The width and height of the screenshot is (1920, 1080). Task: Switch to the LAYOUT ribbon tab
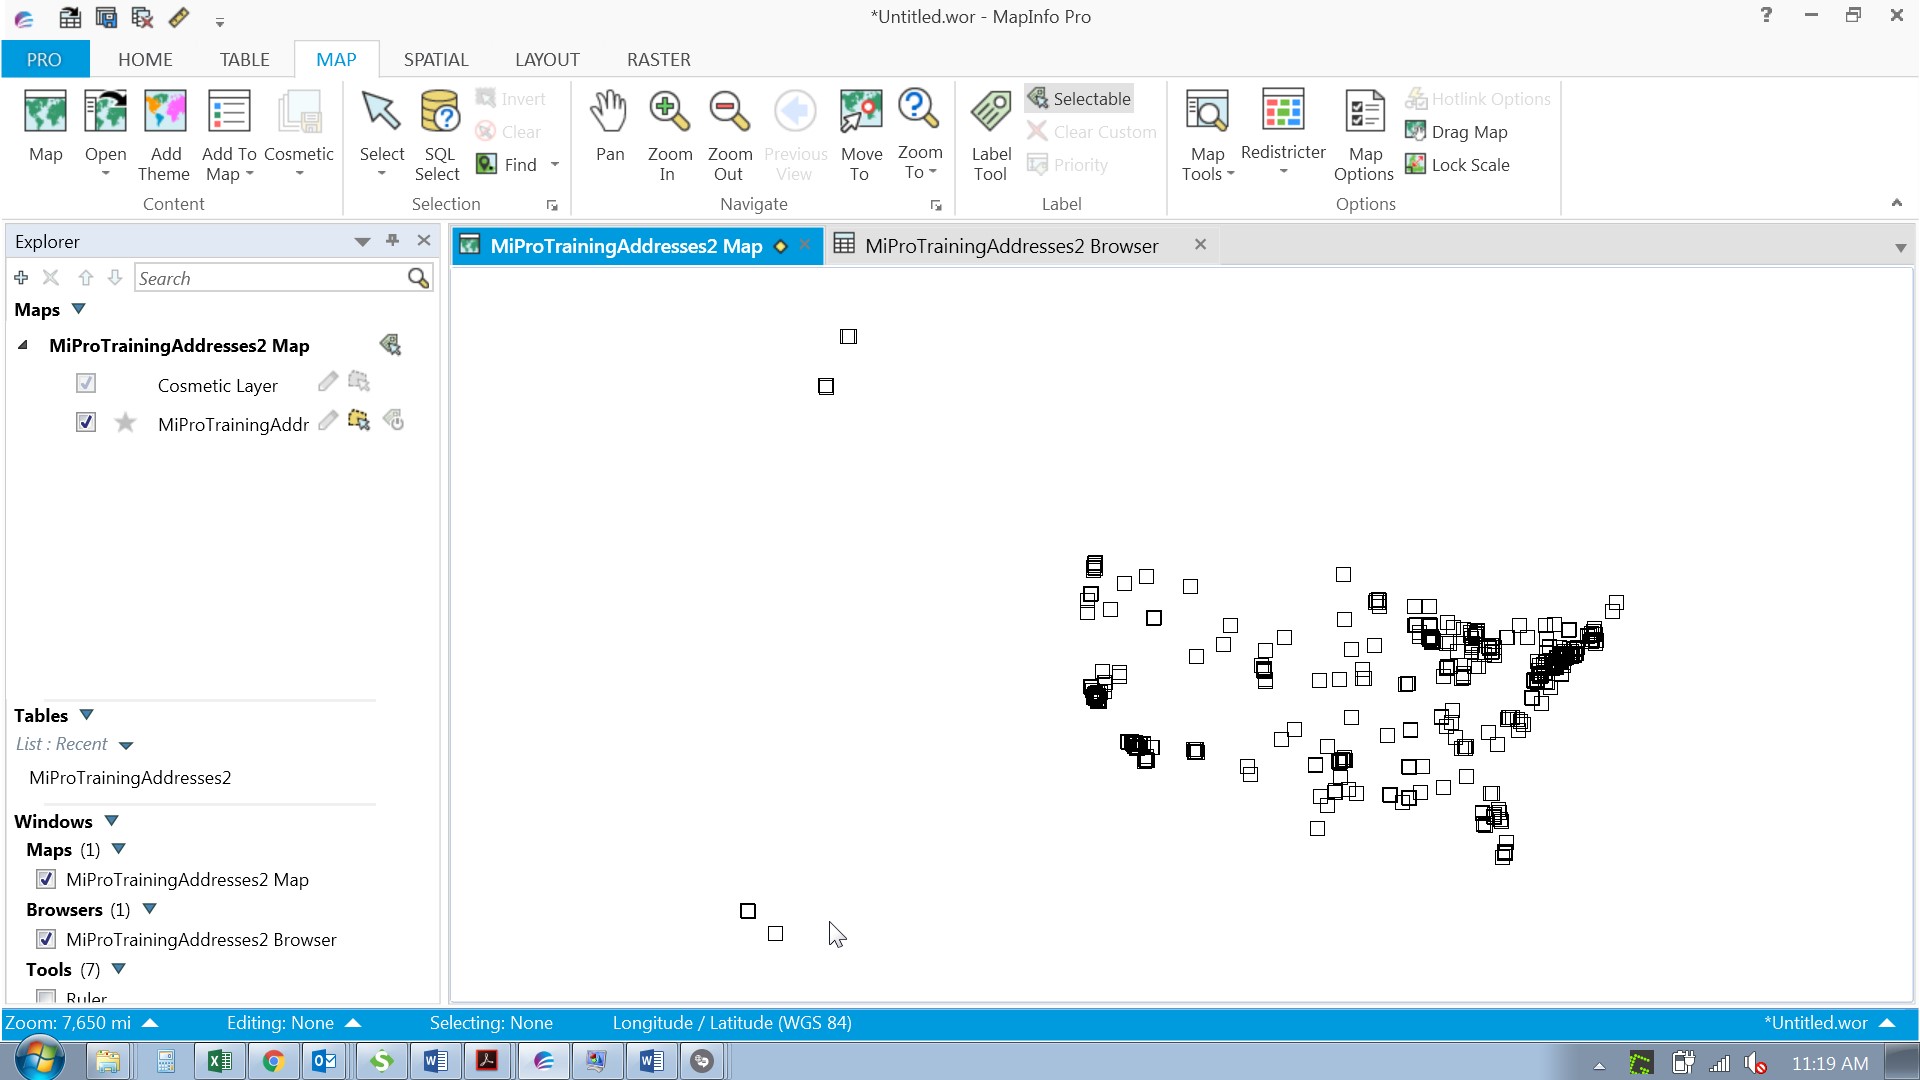(547, 59)
